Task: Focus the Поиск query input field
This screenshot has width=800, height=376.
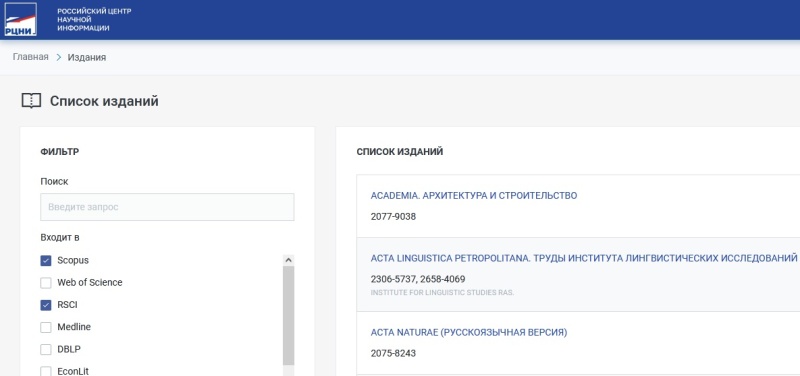Action: tap(167, 207)
